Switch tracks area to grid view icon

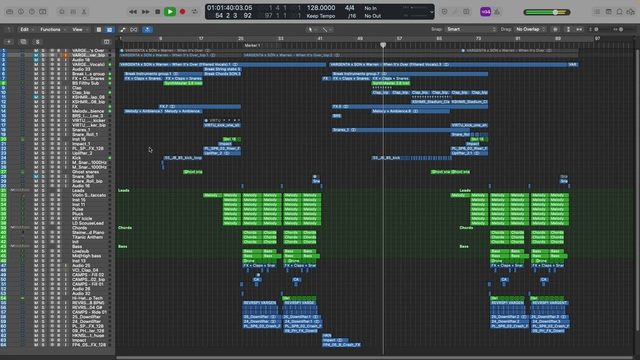tap(109, 29)
